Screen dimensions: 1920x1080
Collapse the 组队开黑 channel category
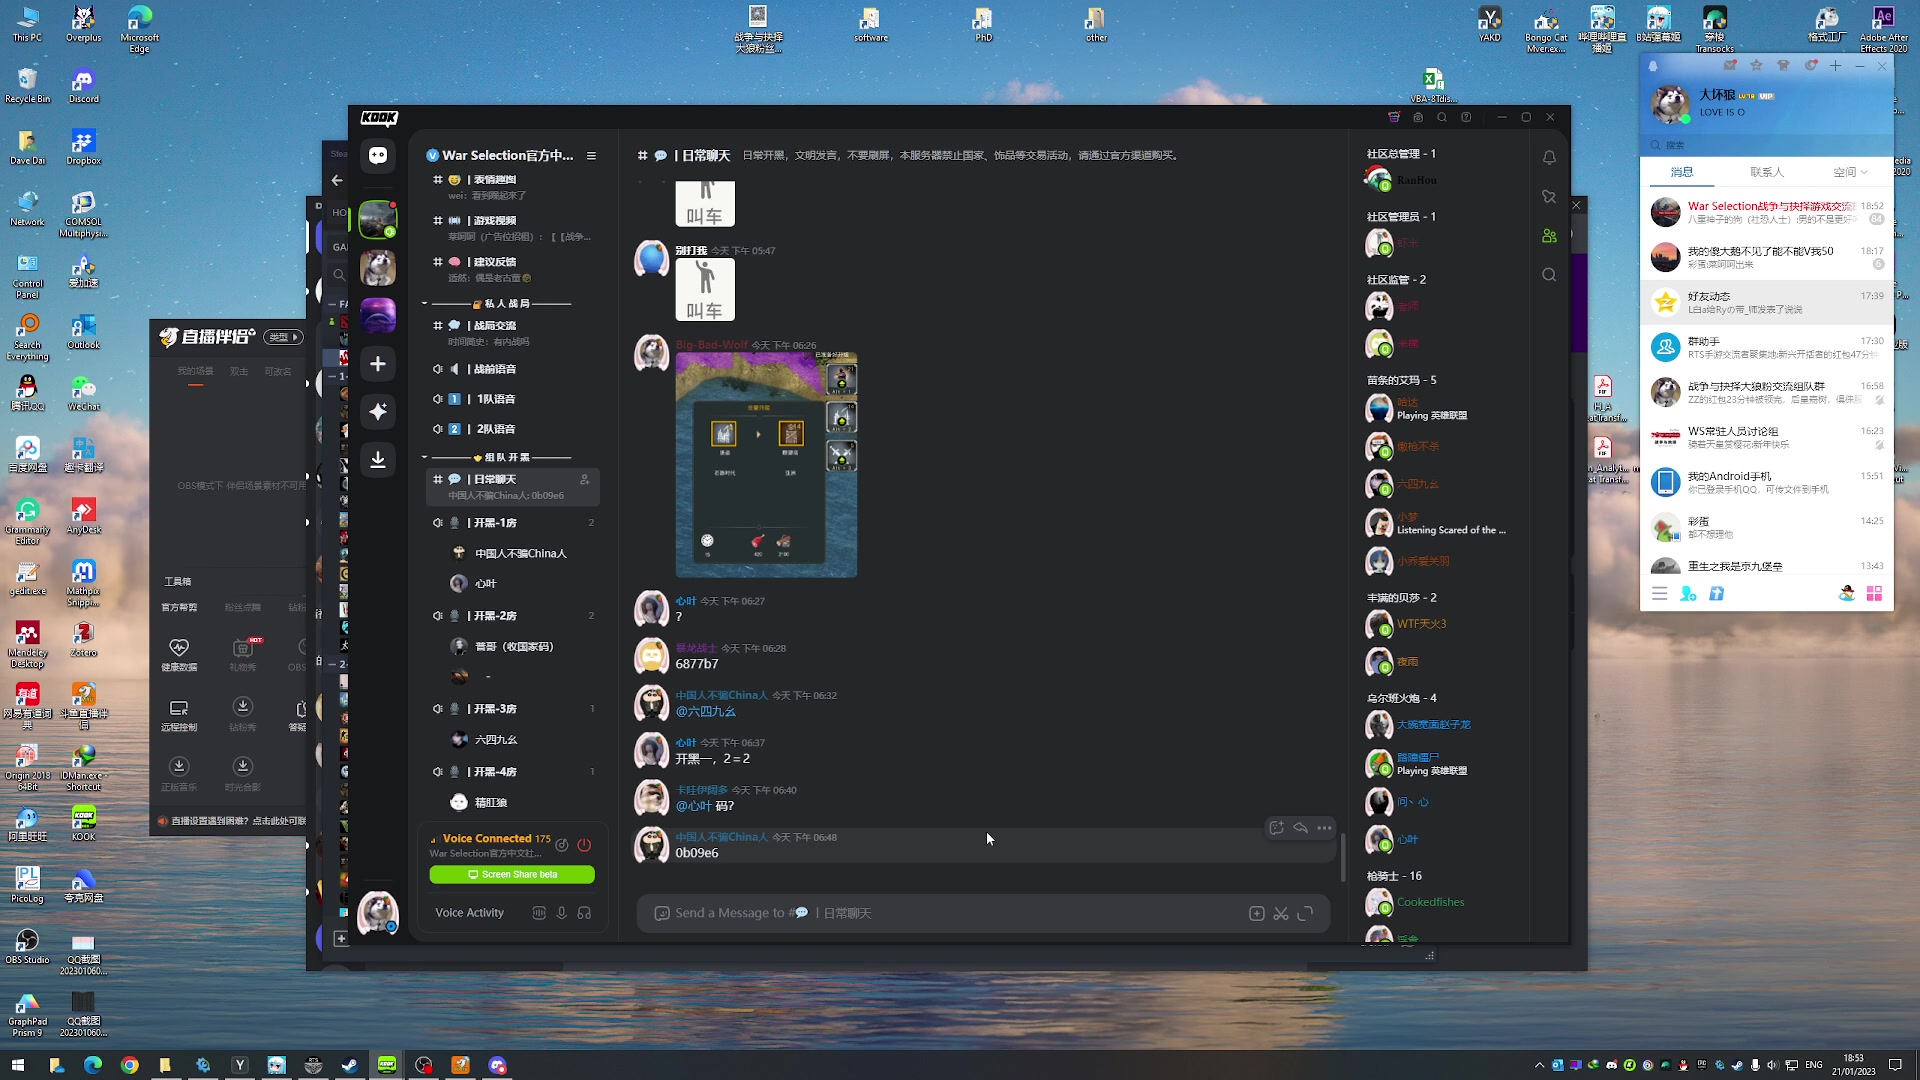tap(424, 457)
